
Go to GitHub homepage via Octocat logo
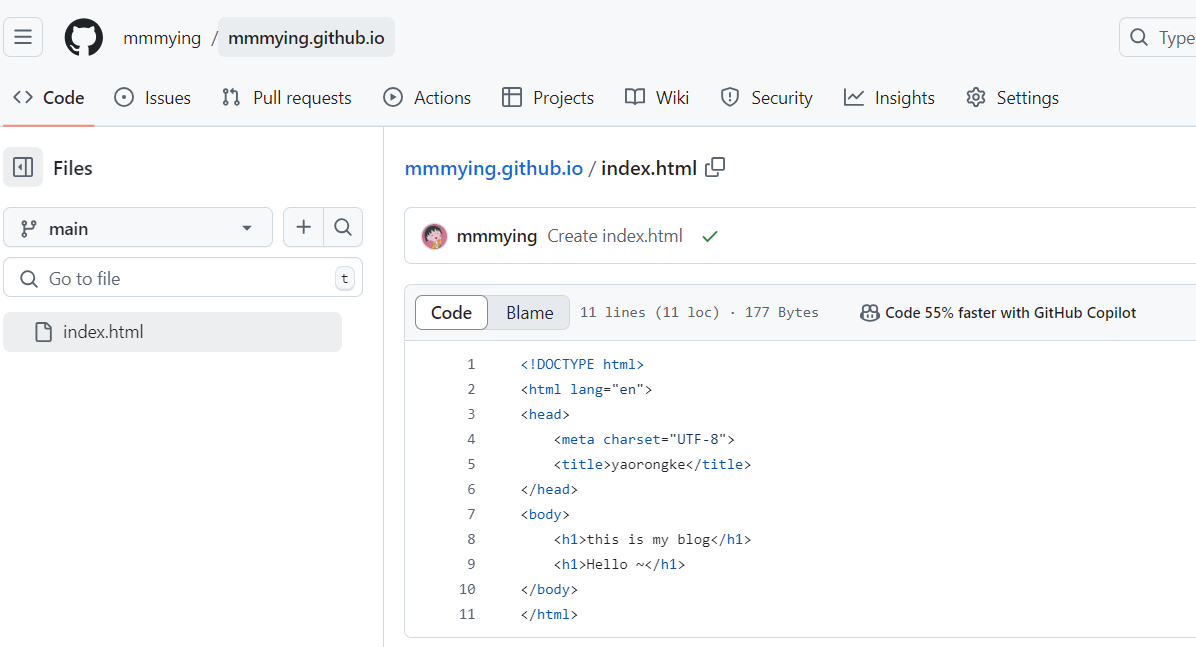tap(83, 37)
